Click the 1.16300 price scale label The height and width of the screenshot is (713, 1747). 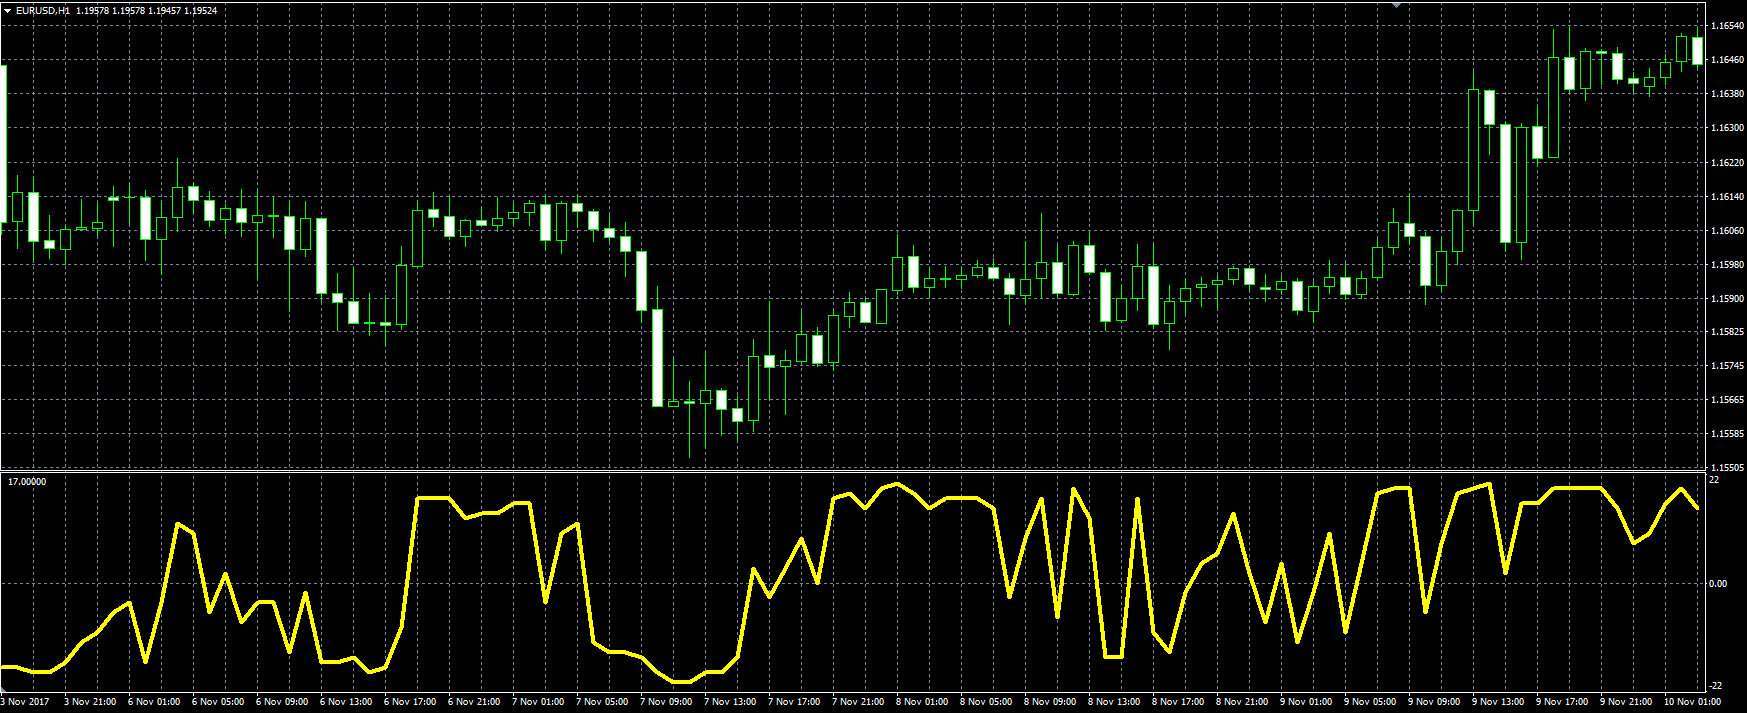tap(1728, 128)
